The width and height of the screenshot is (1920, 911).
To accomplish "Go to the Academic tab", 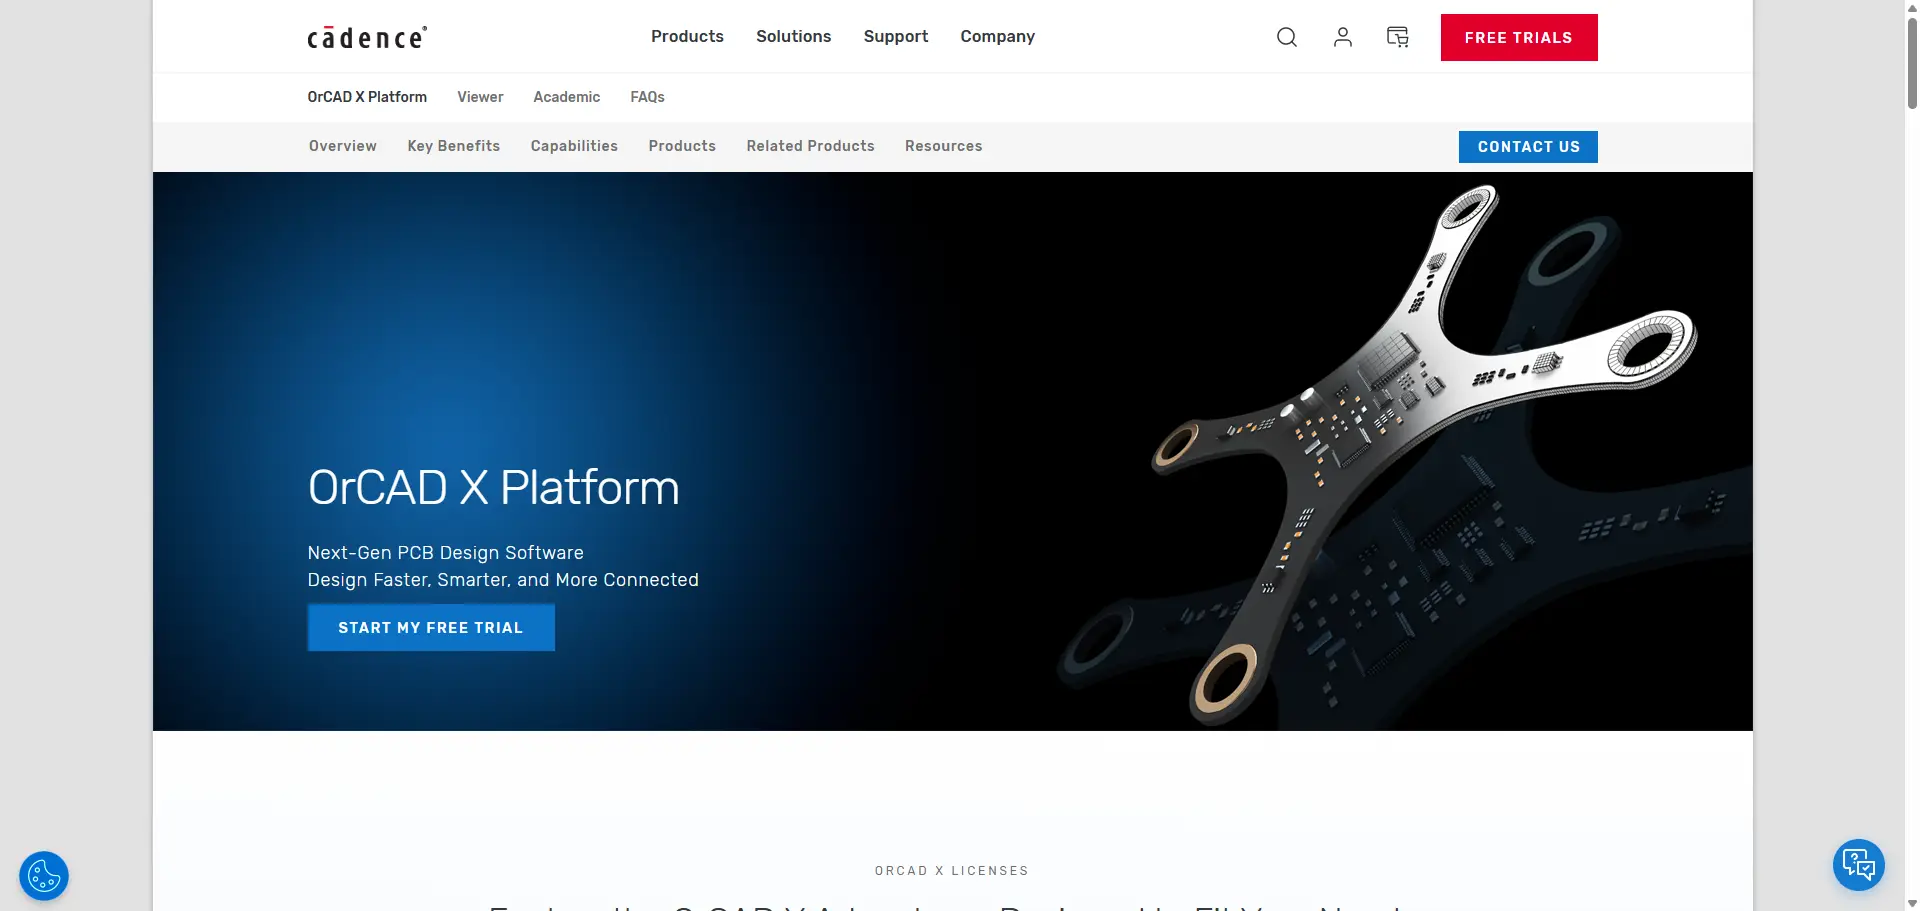I will 566,97.
